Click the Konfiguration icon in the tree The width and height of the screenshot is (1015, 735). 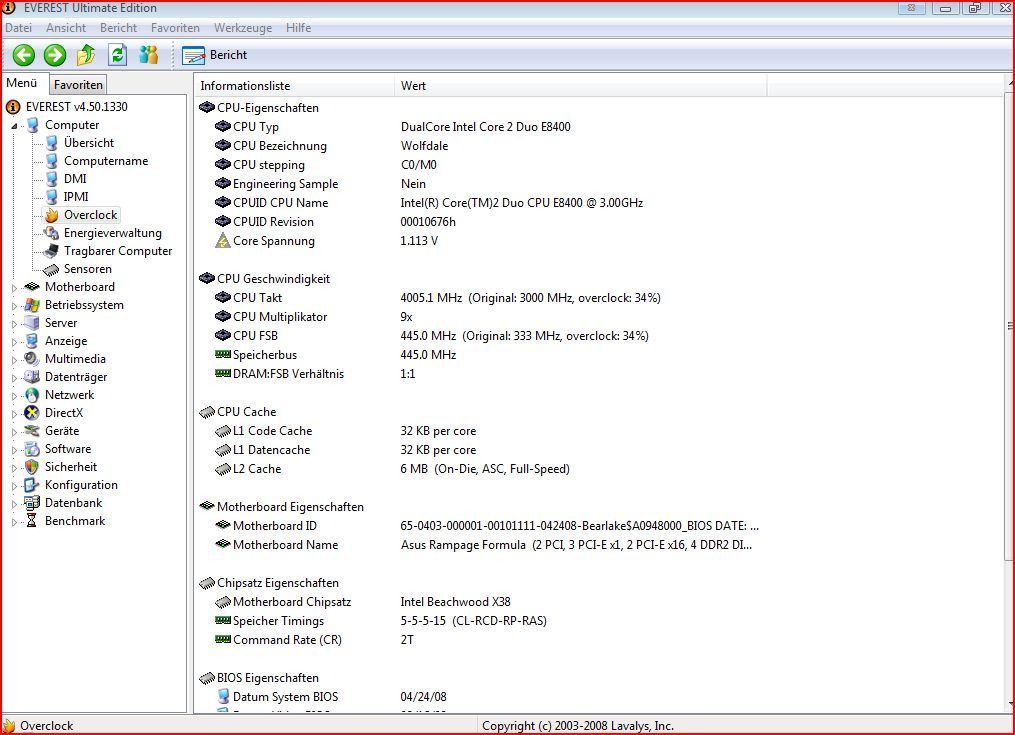[32, 485]
